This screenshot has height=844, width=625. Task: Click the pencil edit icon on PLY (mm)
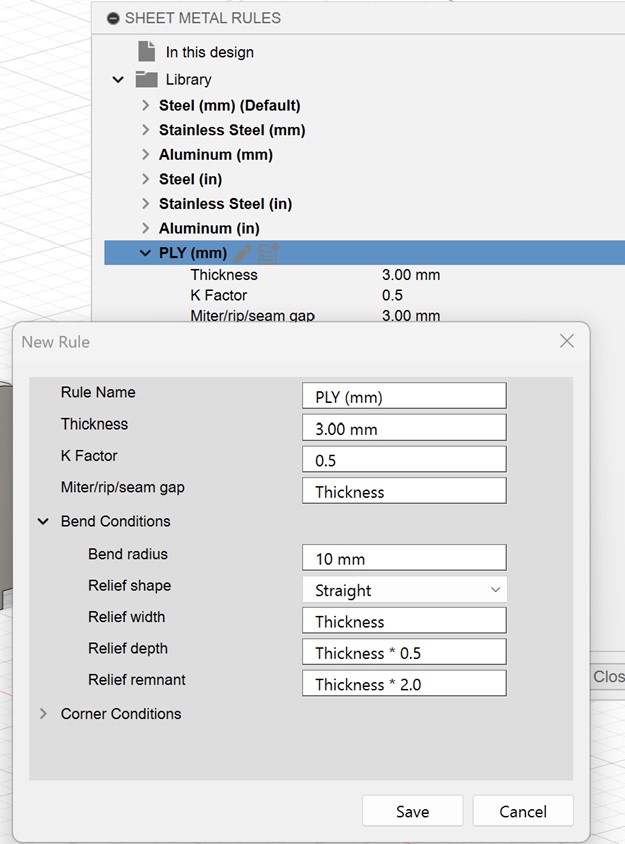[243, 253]
